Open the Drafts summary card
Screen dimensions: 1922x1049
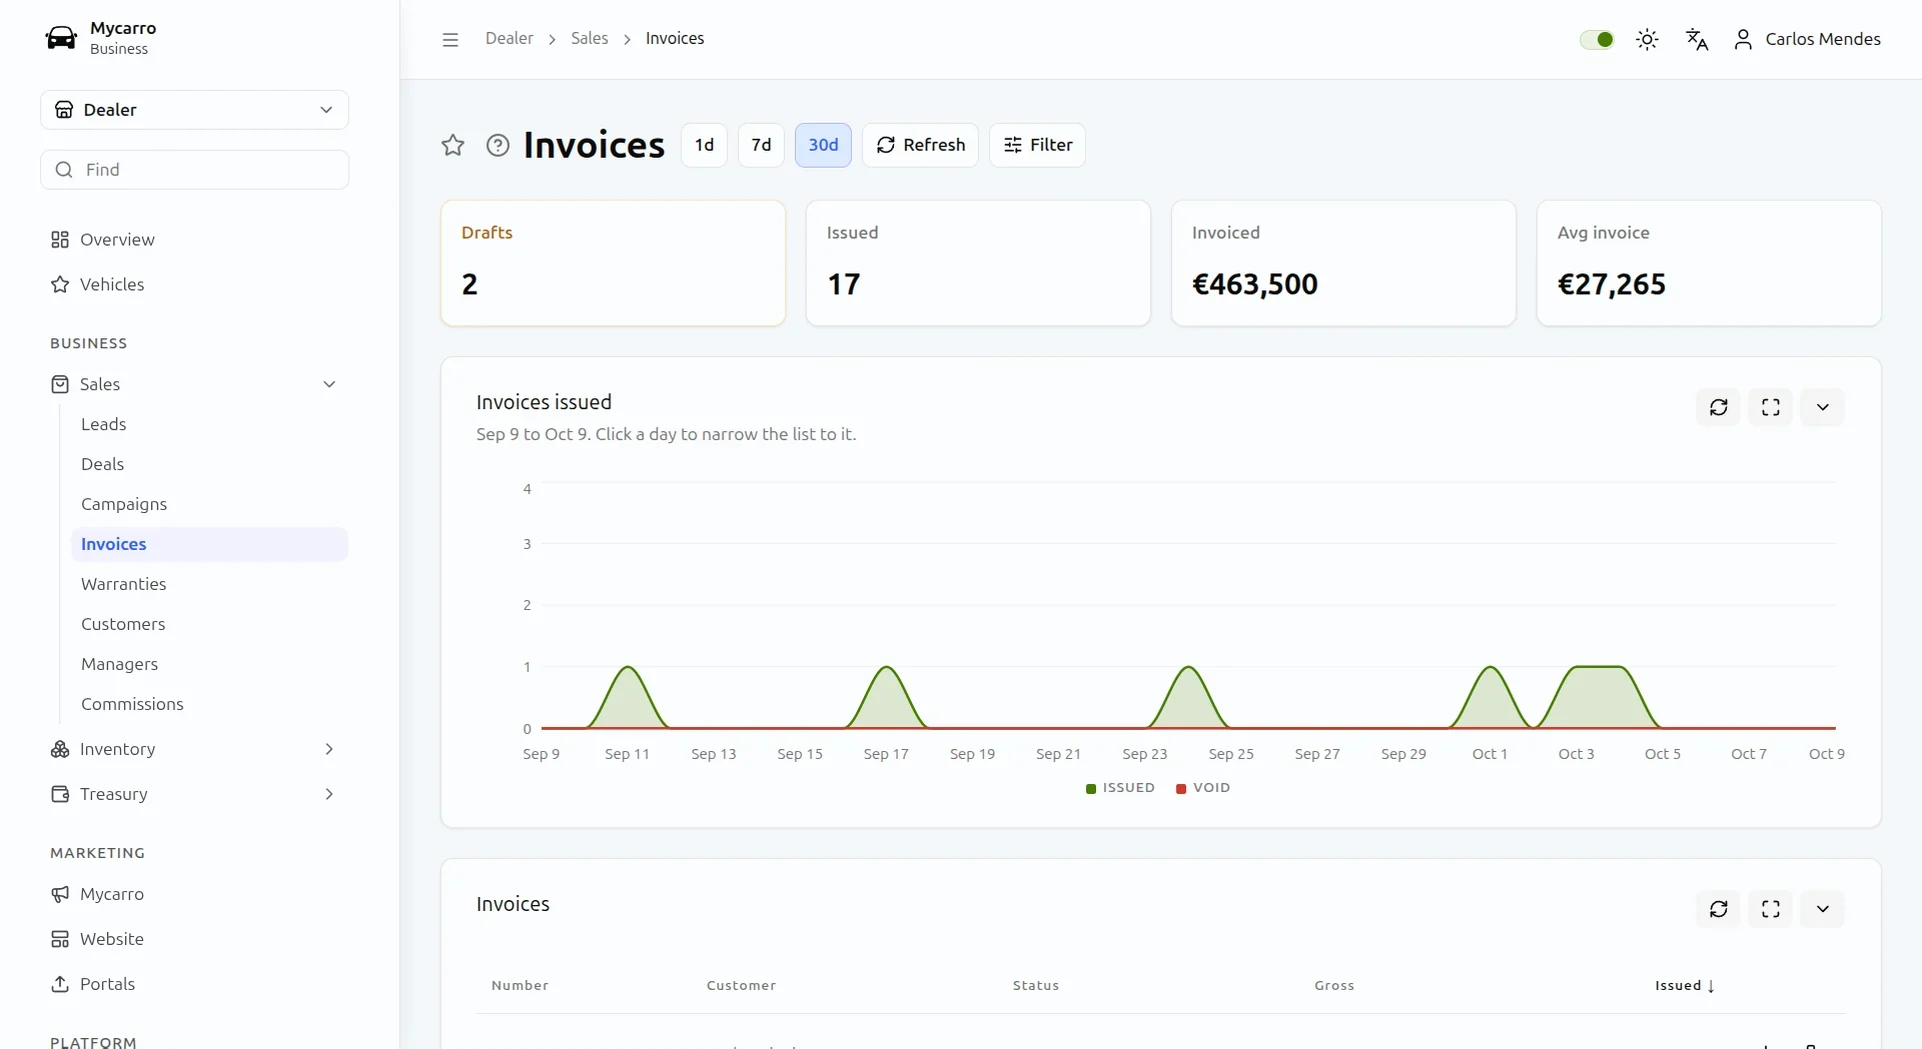[613, 263]
